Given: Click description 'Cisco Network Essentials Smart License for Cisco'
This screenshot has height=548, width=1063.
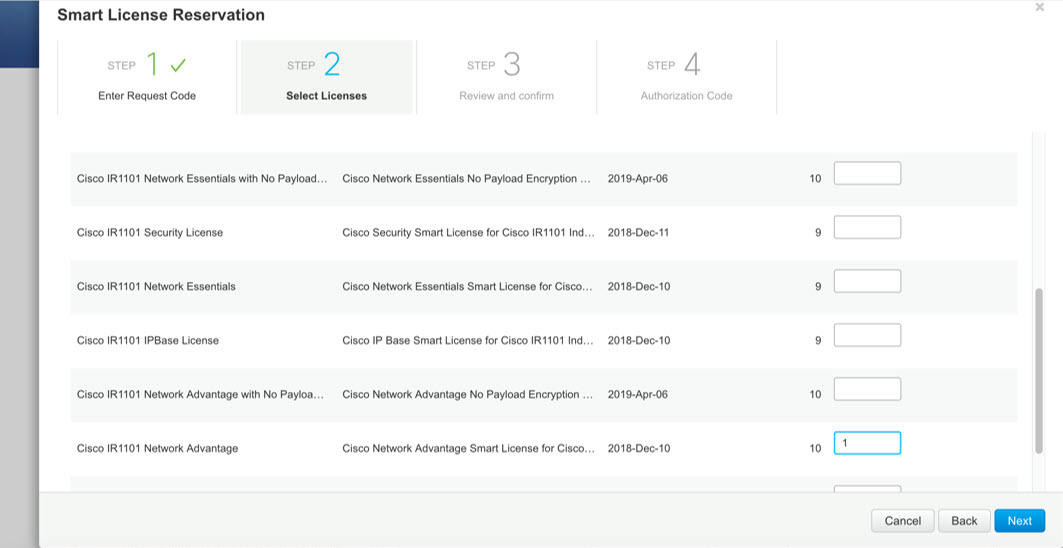Looking at the screenshot, I should point(467,286).
